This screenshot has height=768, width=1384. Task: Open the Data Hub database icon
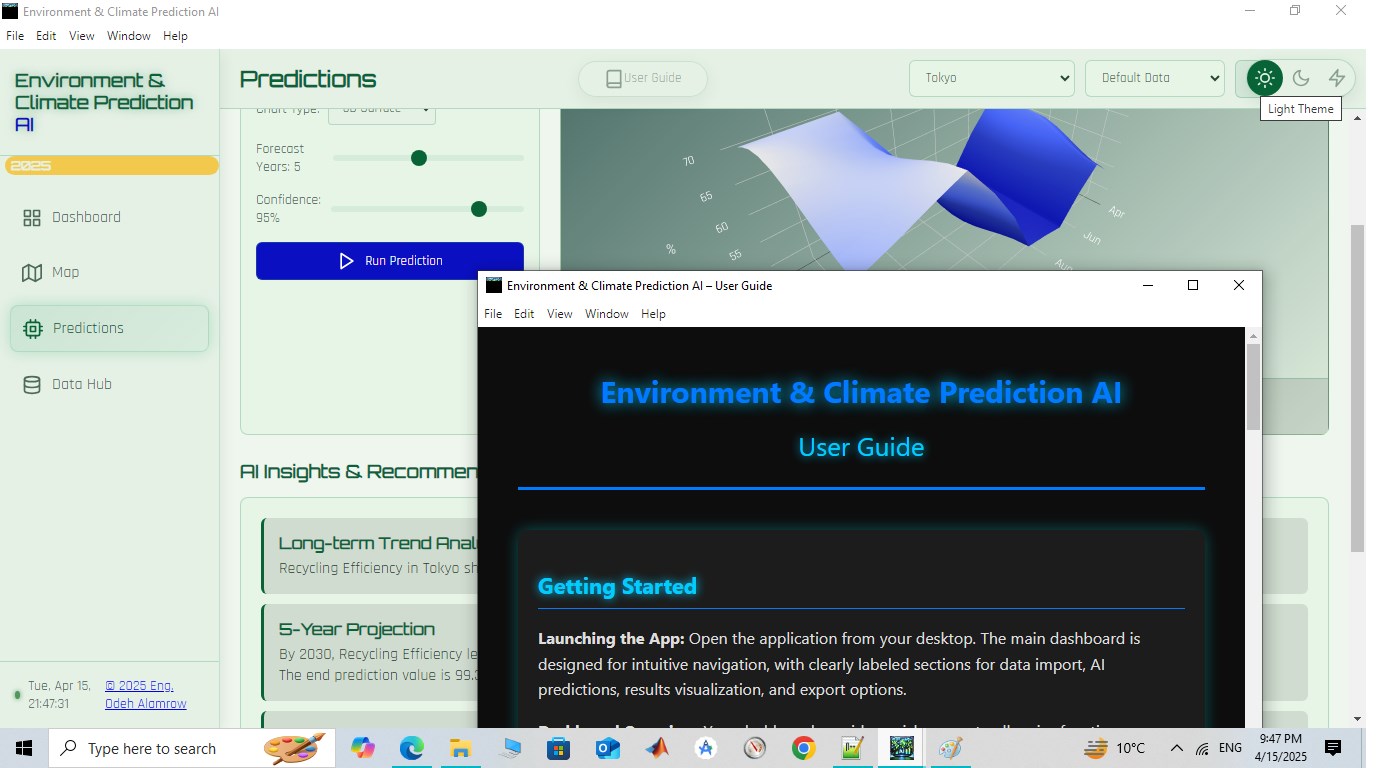(32, 384)
